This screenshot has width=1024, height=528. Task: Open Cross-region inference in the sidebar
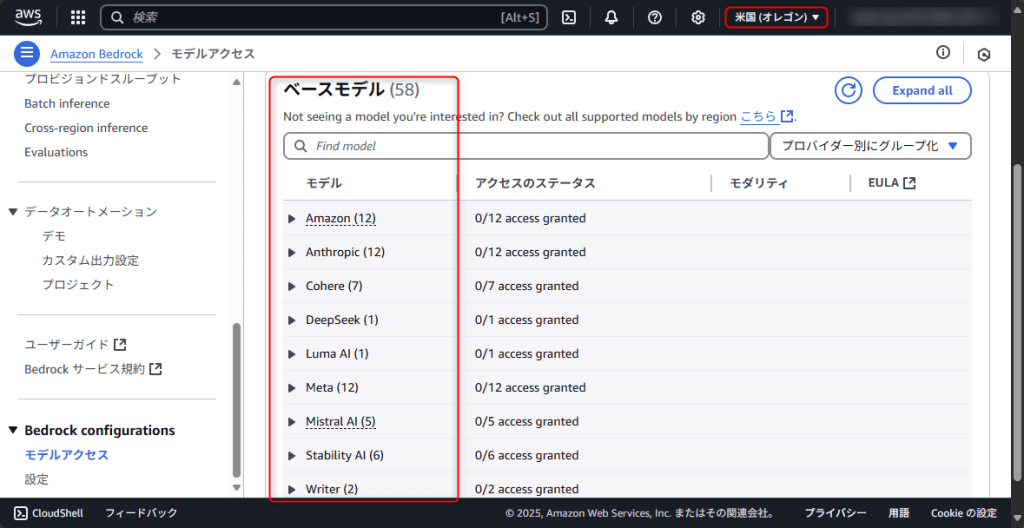coord(86,128)
